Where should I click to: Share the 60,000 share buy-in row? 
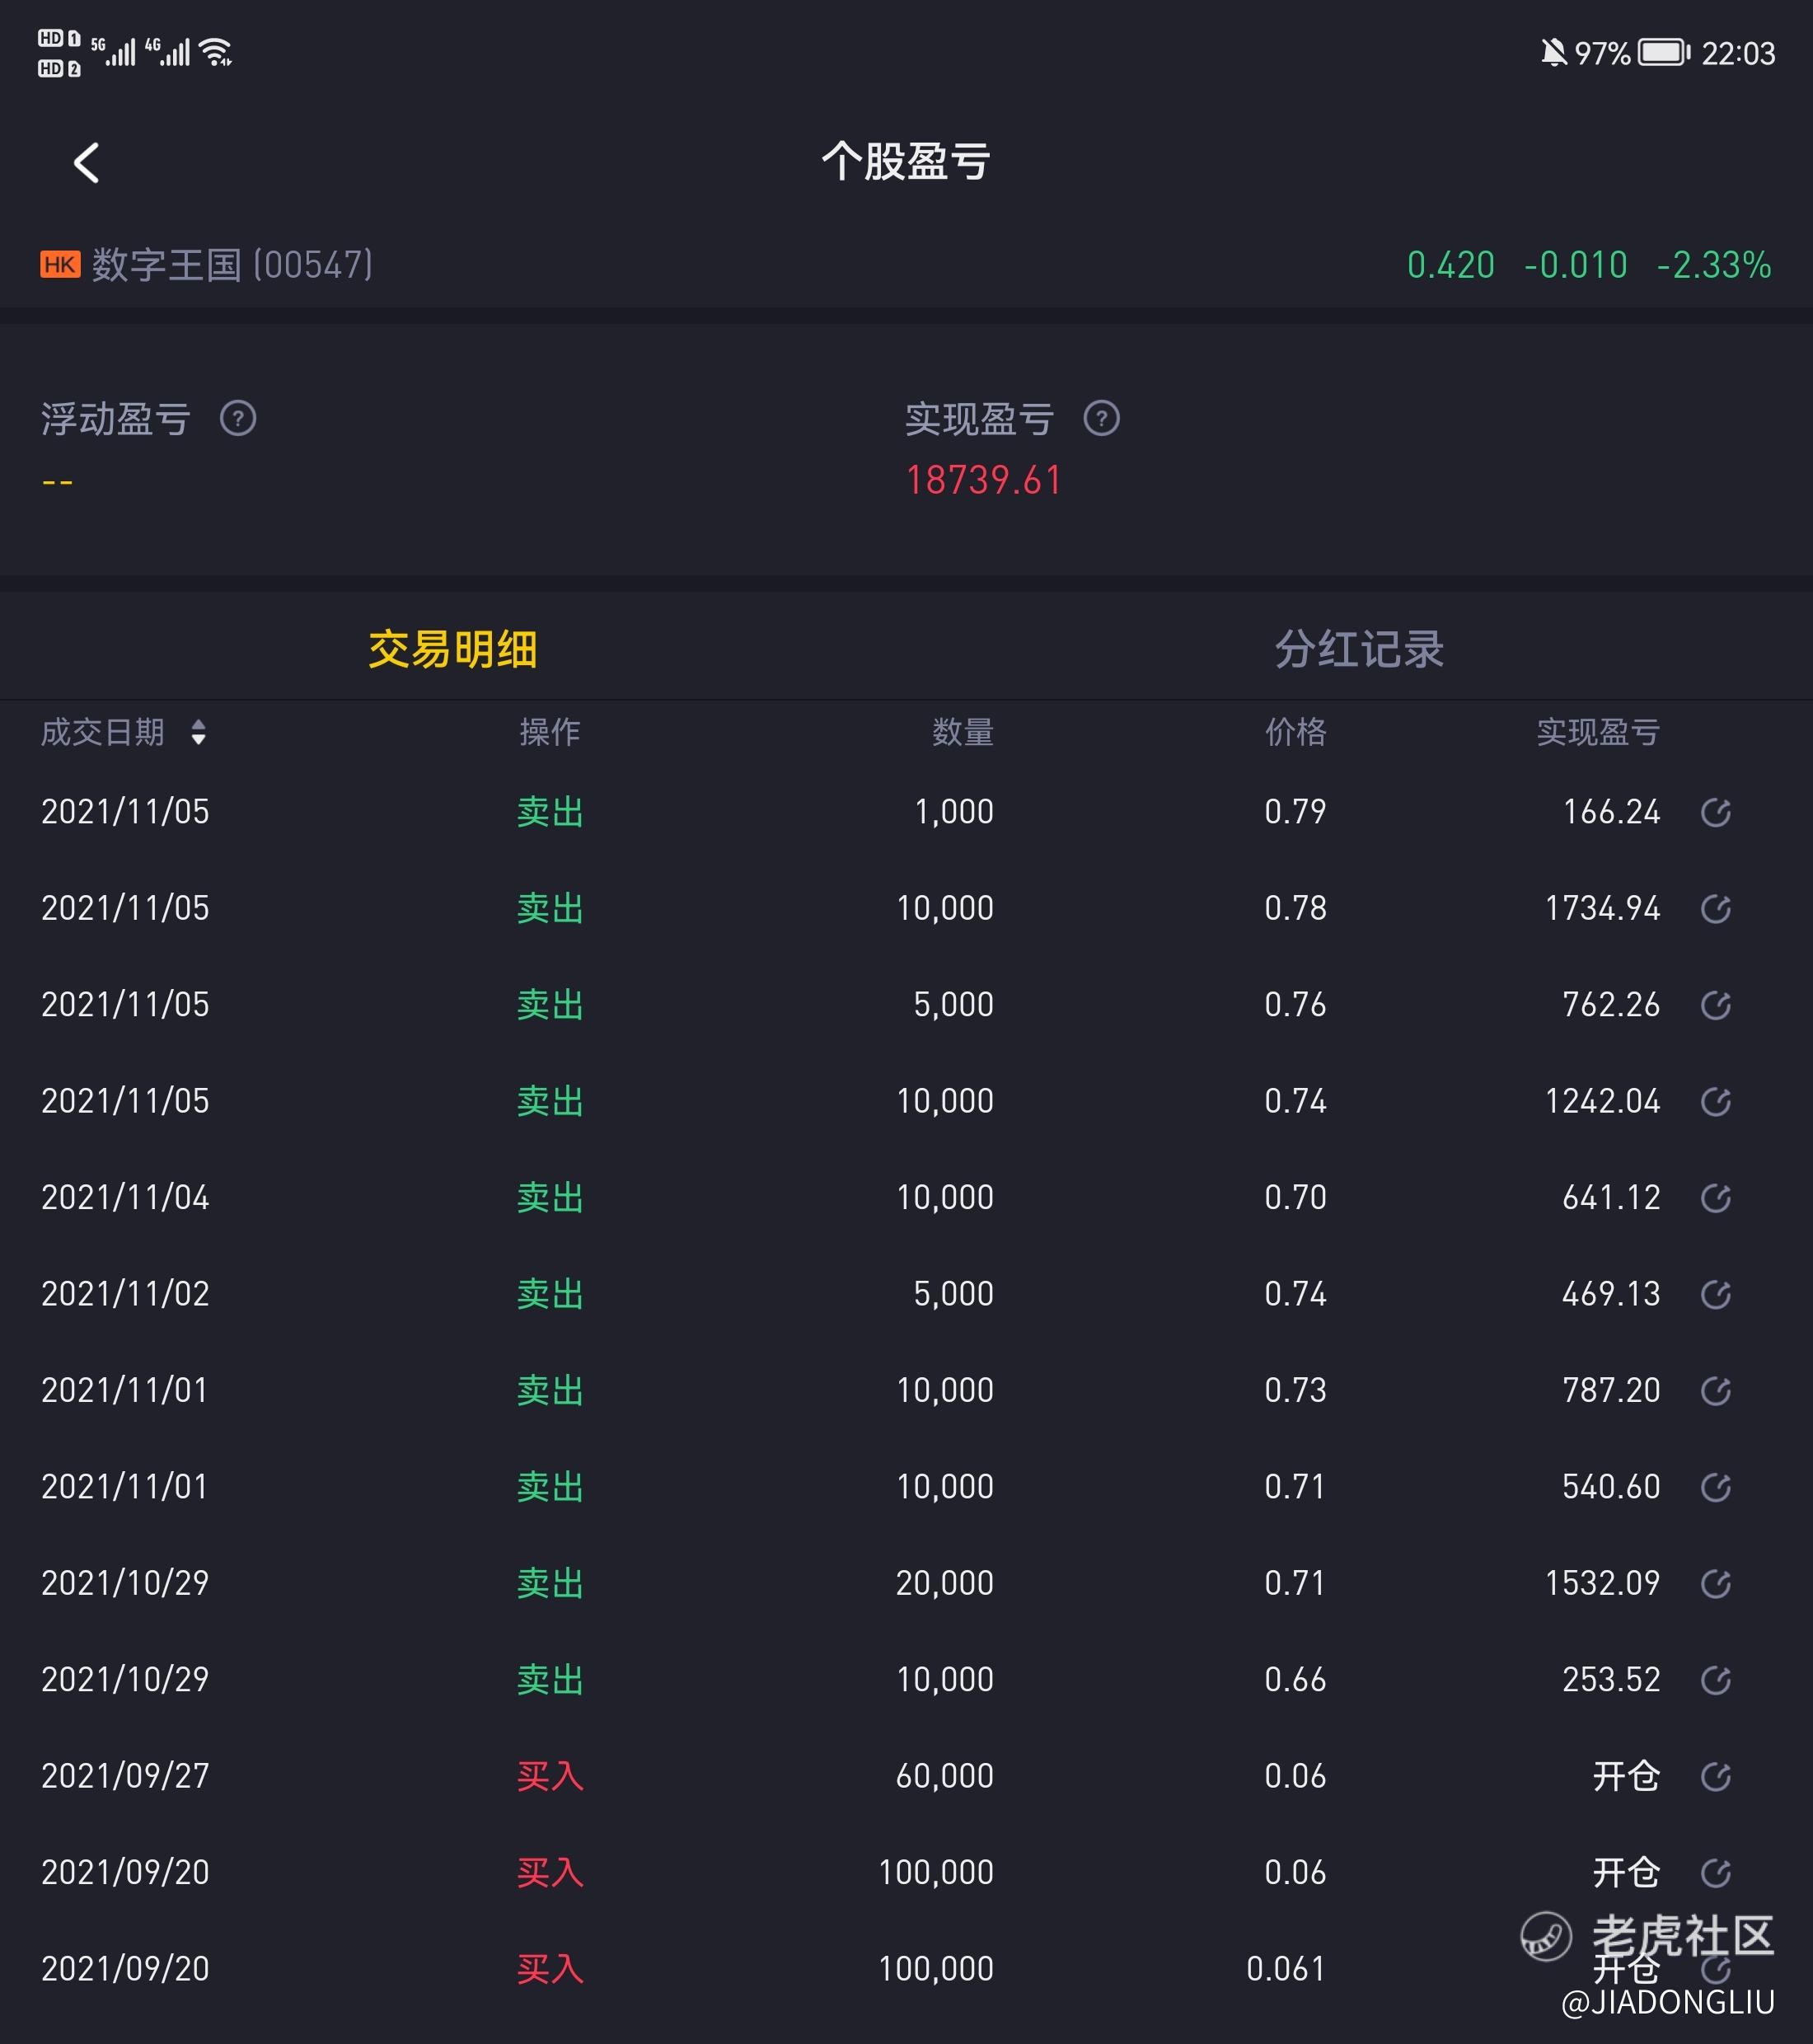1715,1777
